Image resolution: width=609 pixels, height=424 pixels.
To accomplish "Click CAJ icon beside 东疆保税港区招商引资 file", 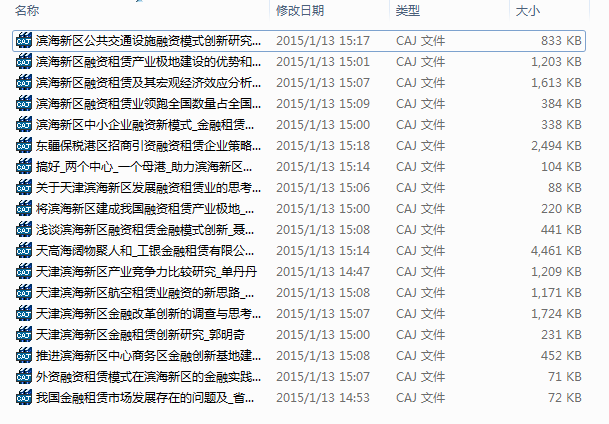I will (x=24, y=145).
